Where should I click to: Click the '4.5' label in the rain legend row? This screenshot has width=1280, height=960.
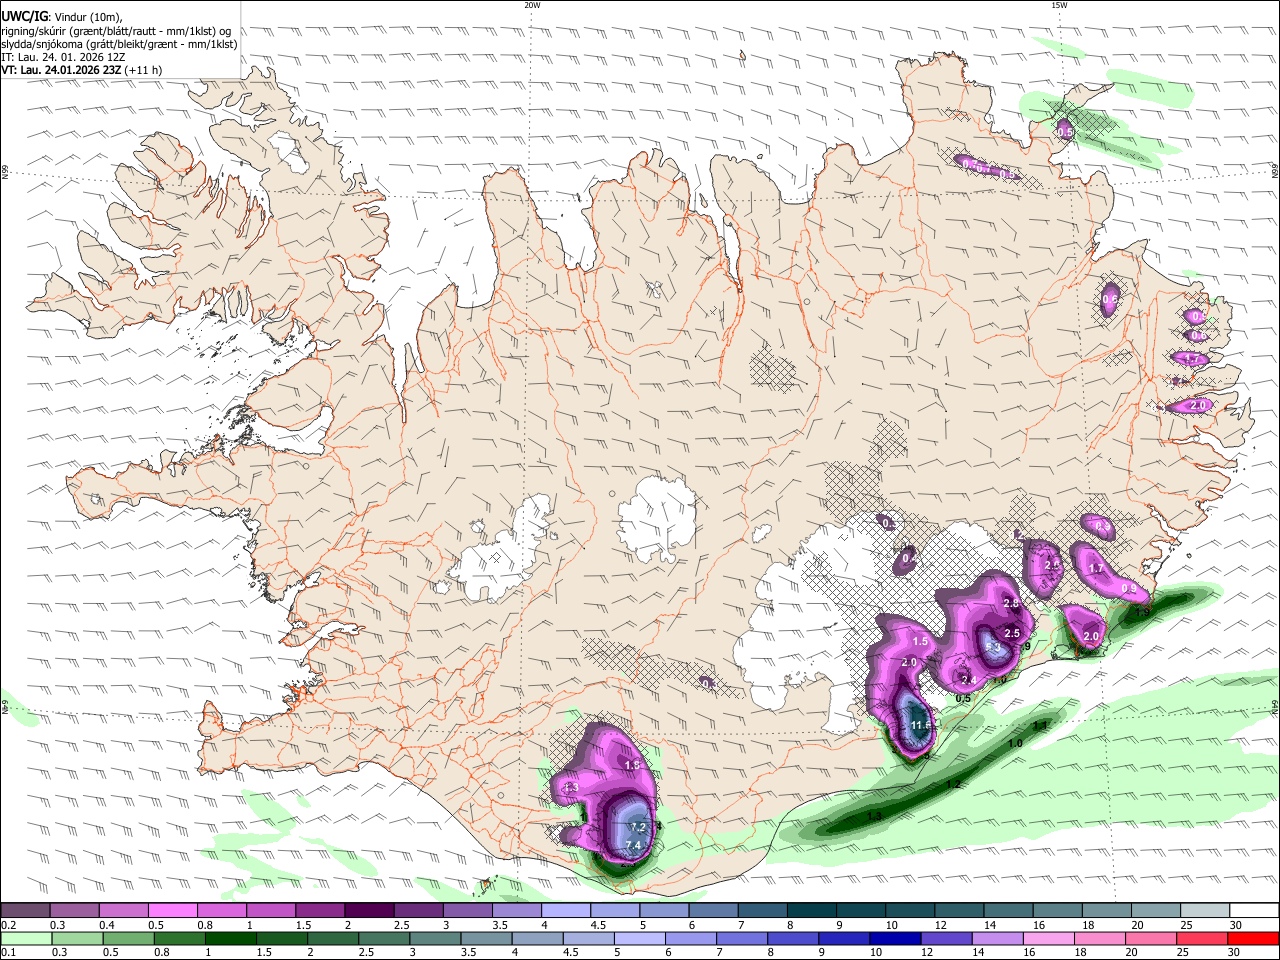coord(571,953)
